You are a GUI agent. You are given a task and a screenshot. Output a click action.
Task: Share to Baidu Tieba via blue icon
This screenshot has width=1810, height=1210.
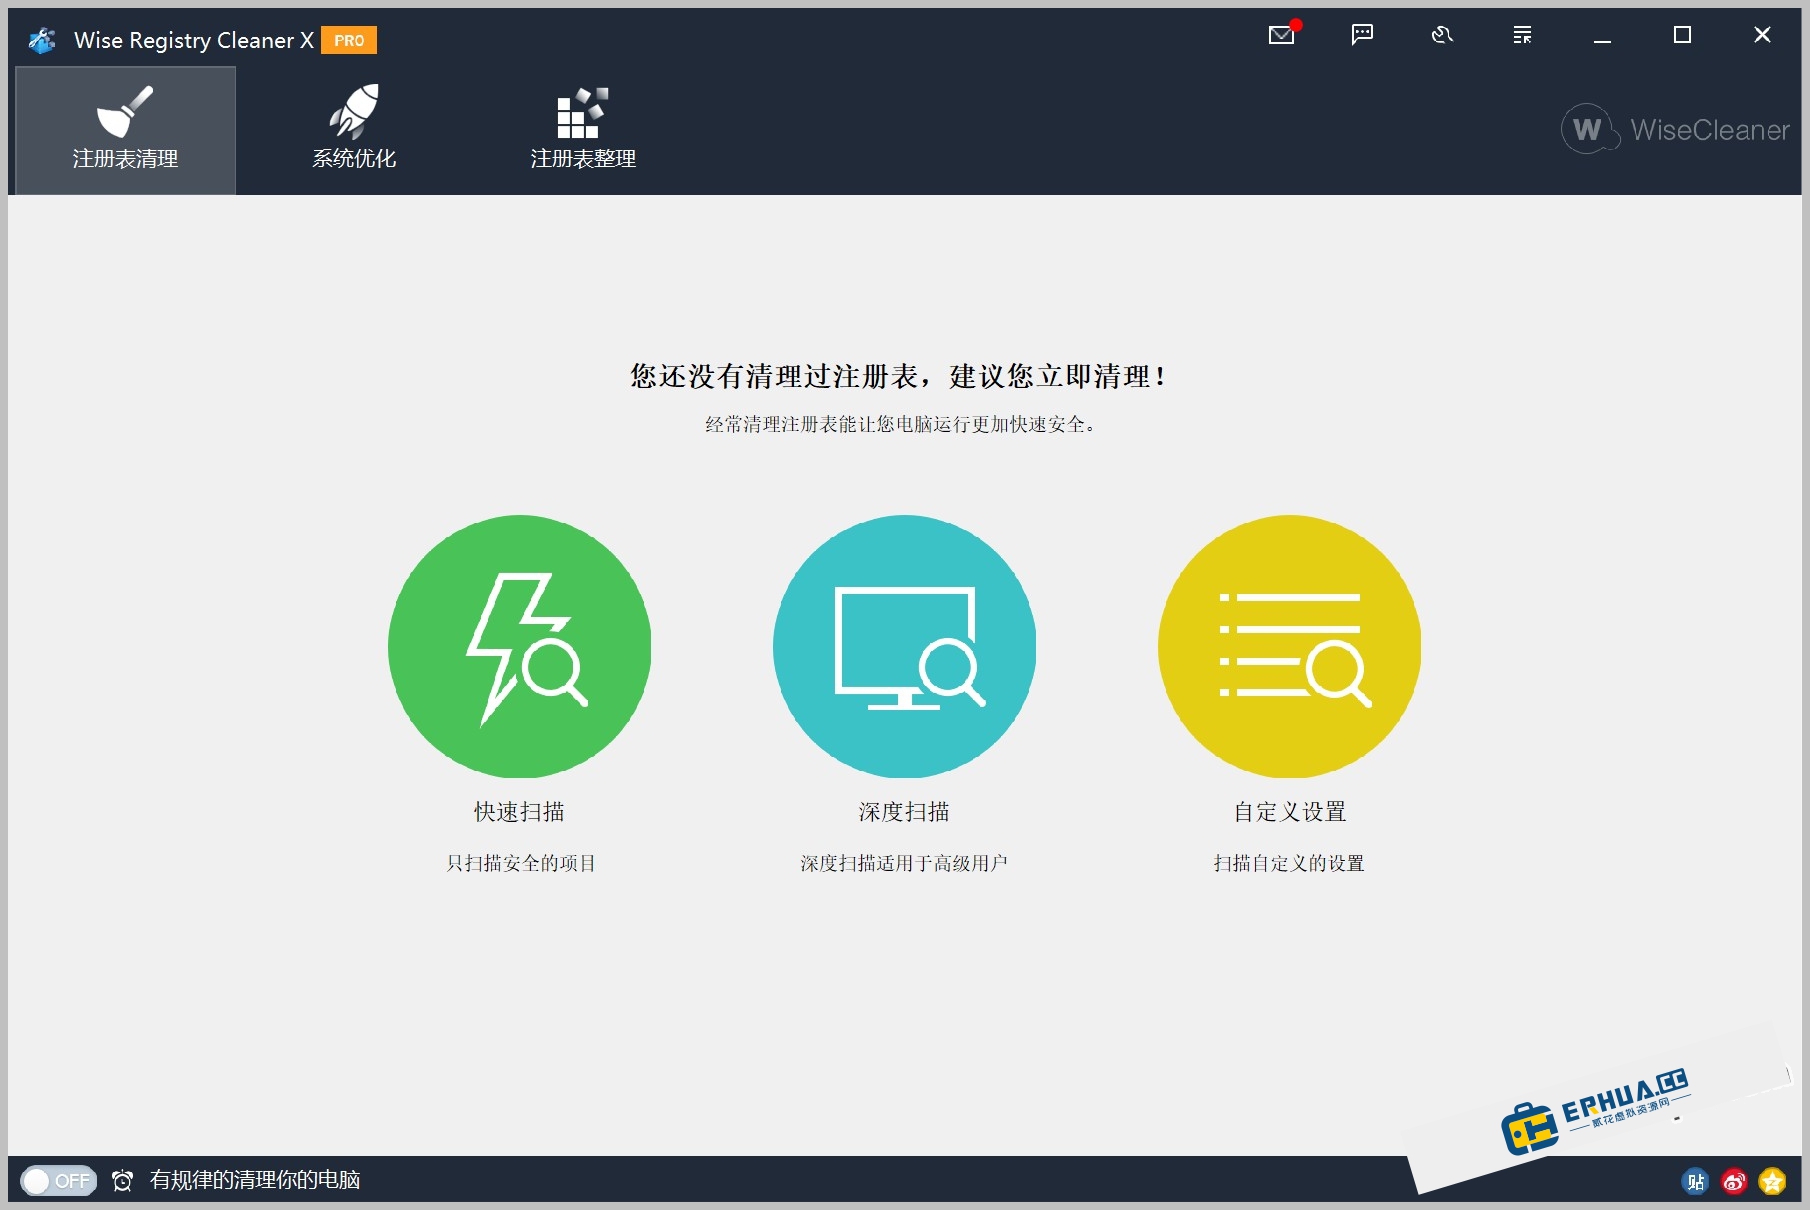[1697, 1181]
